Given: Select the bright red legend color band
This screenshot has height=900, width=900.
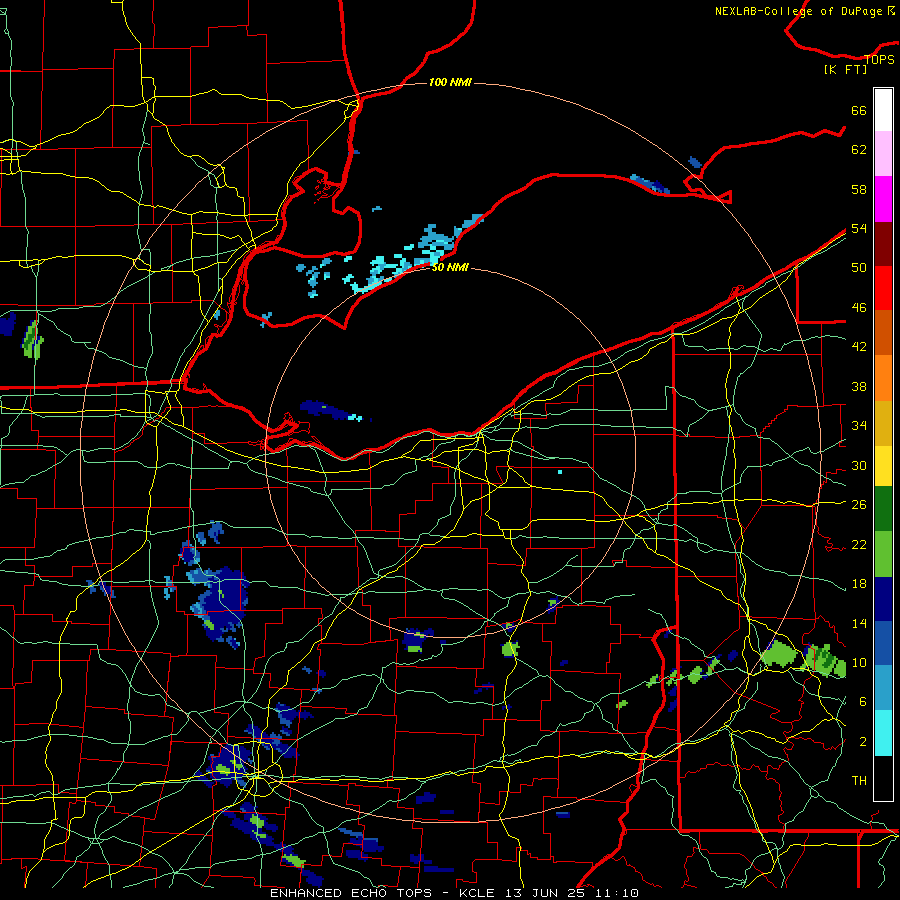Looking at the screenshot, I should click(883, 288).
